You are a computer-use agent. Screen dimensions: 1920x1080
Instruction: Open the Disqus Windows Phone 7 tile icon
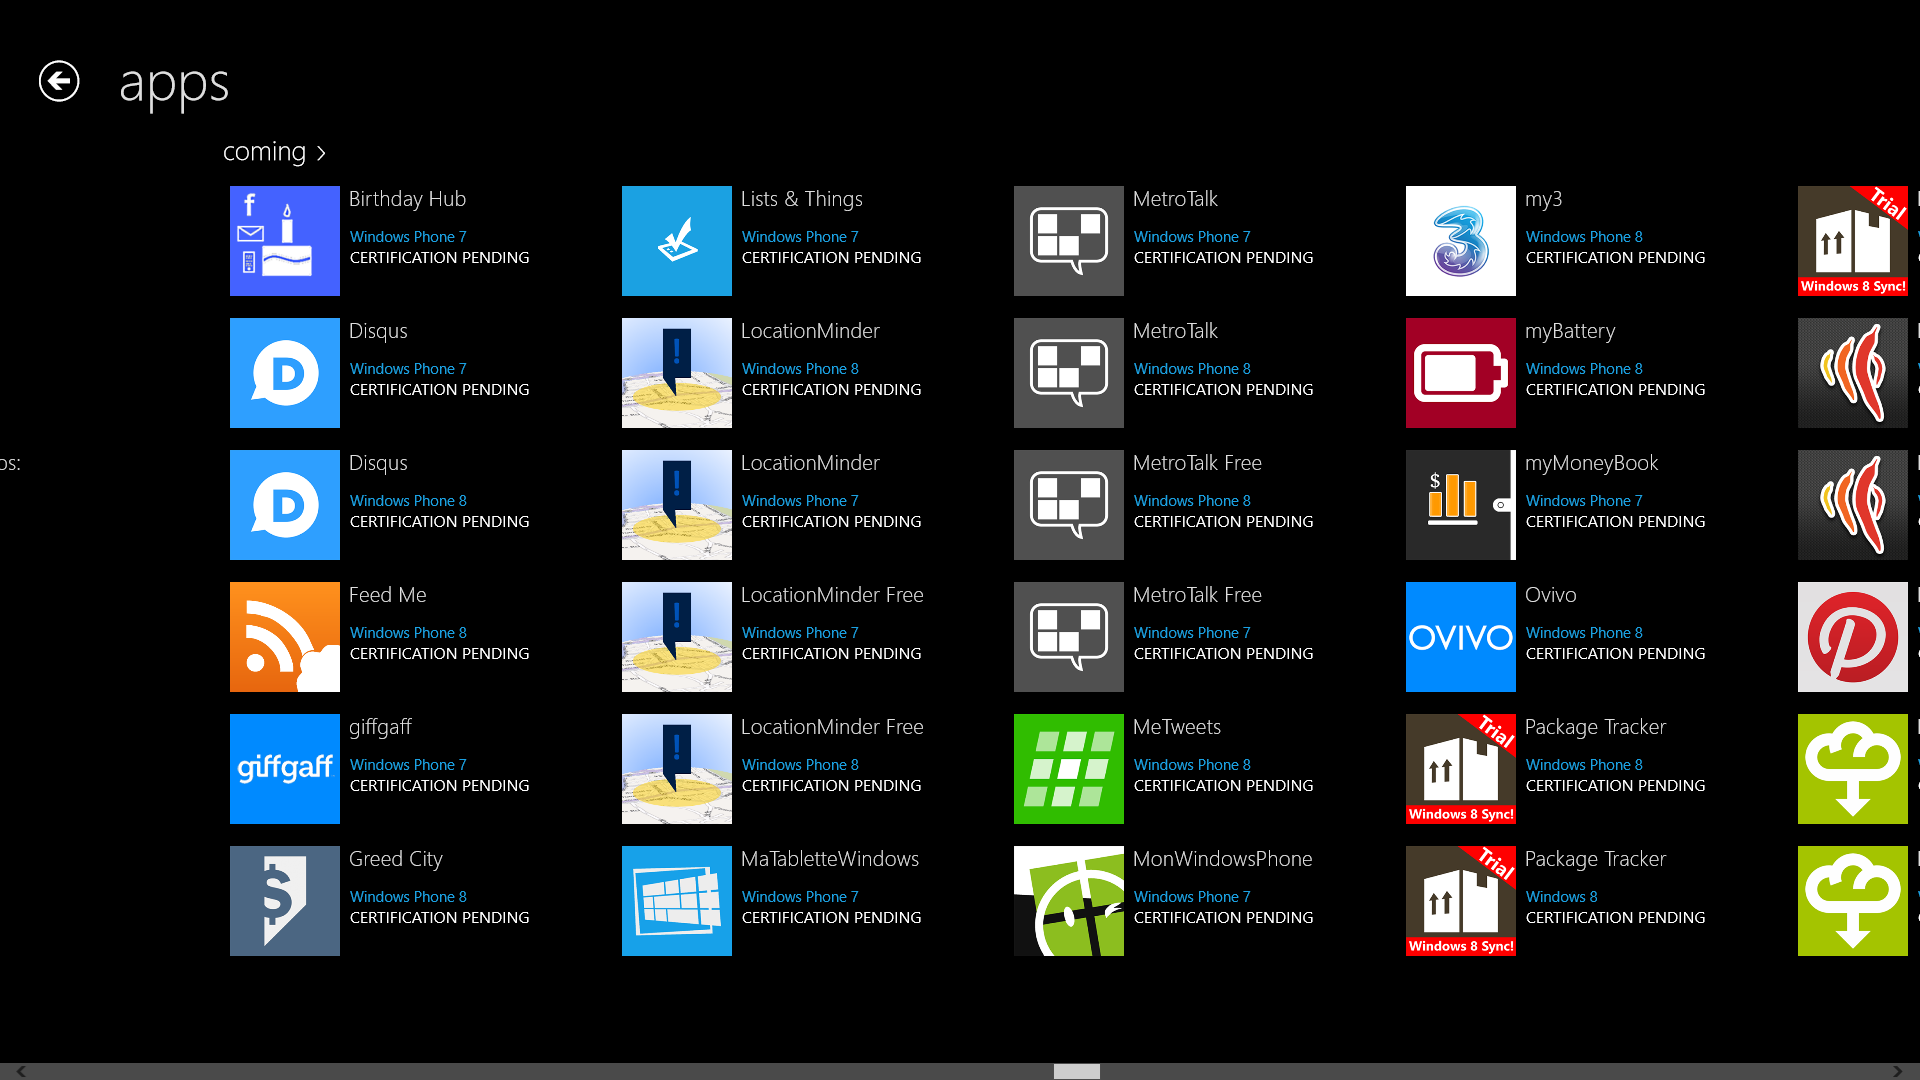(x=285, y=373)
